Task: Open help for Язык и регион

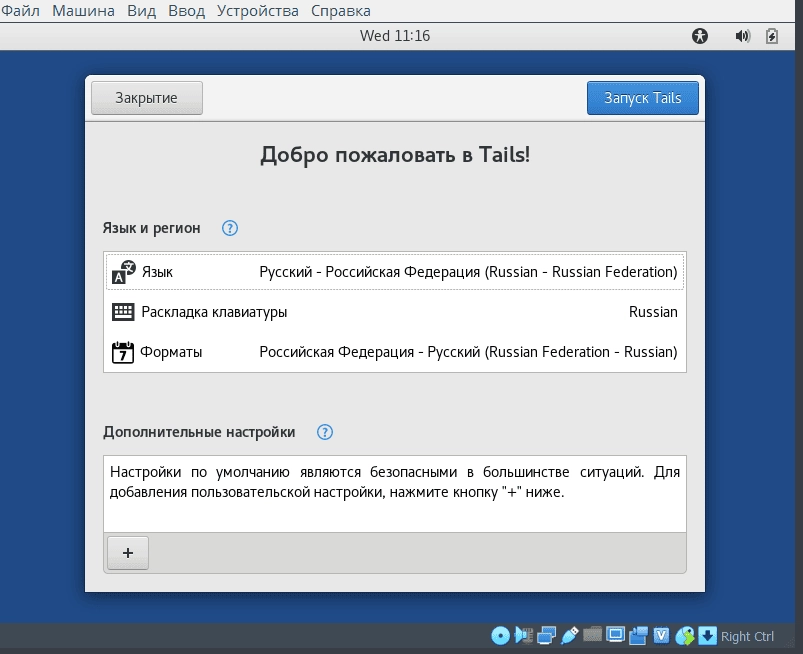Action: (x=229, y=228)
